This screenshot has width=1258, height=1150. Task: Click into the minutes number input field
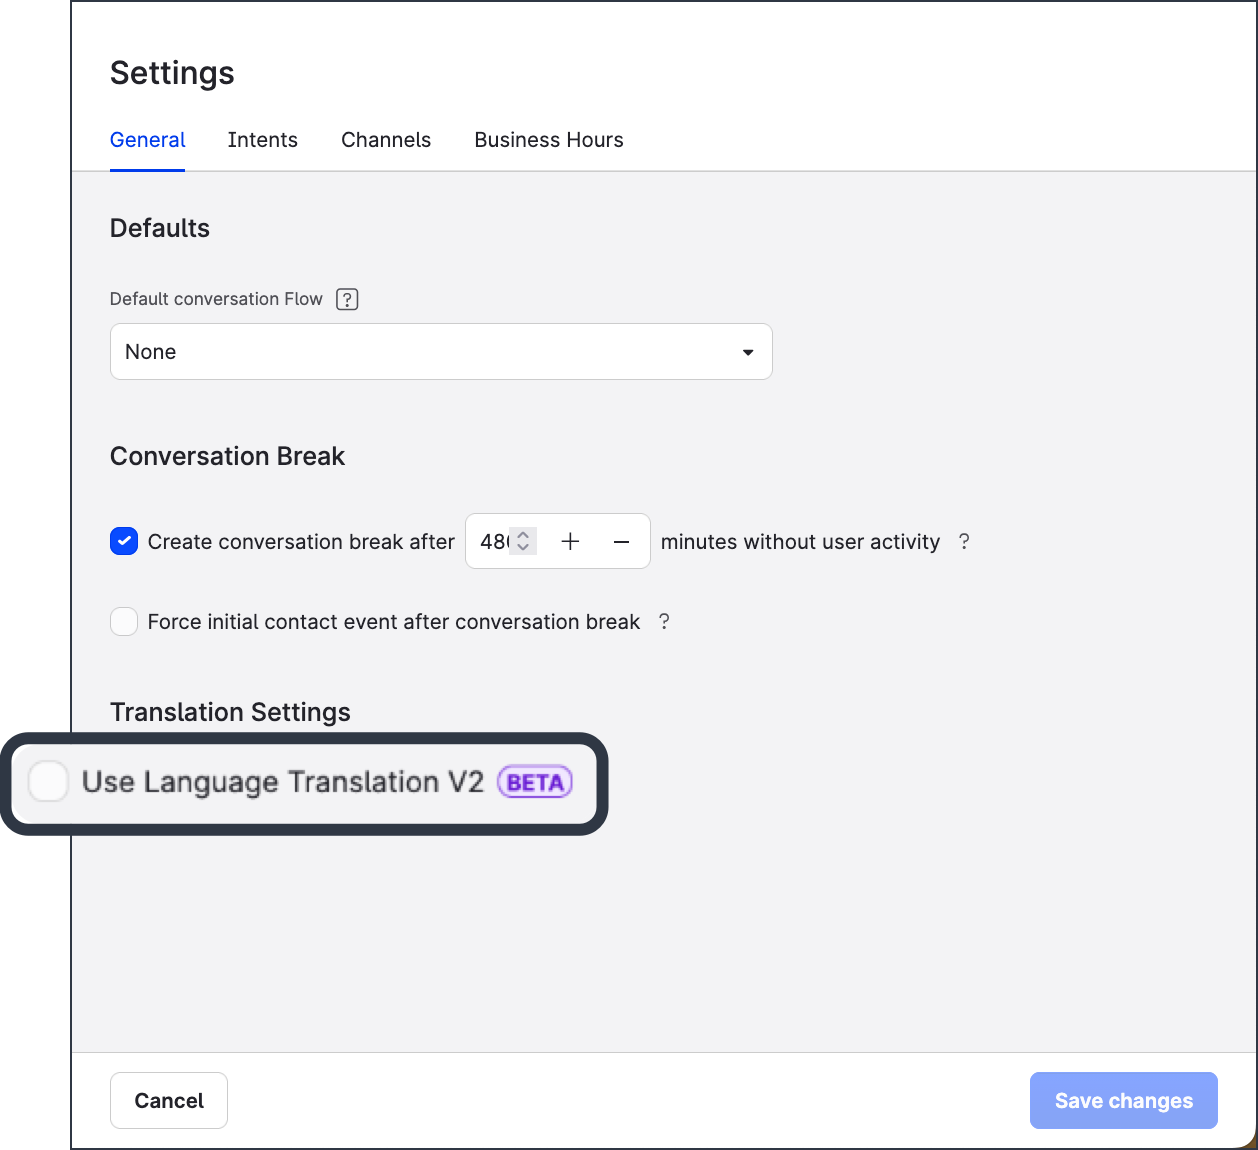pyautogui.click(x=492, y=541)
